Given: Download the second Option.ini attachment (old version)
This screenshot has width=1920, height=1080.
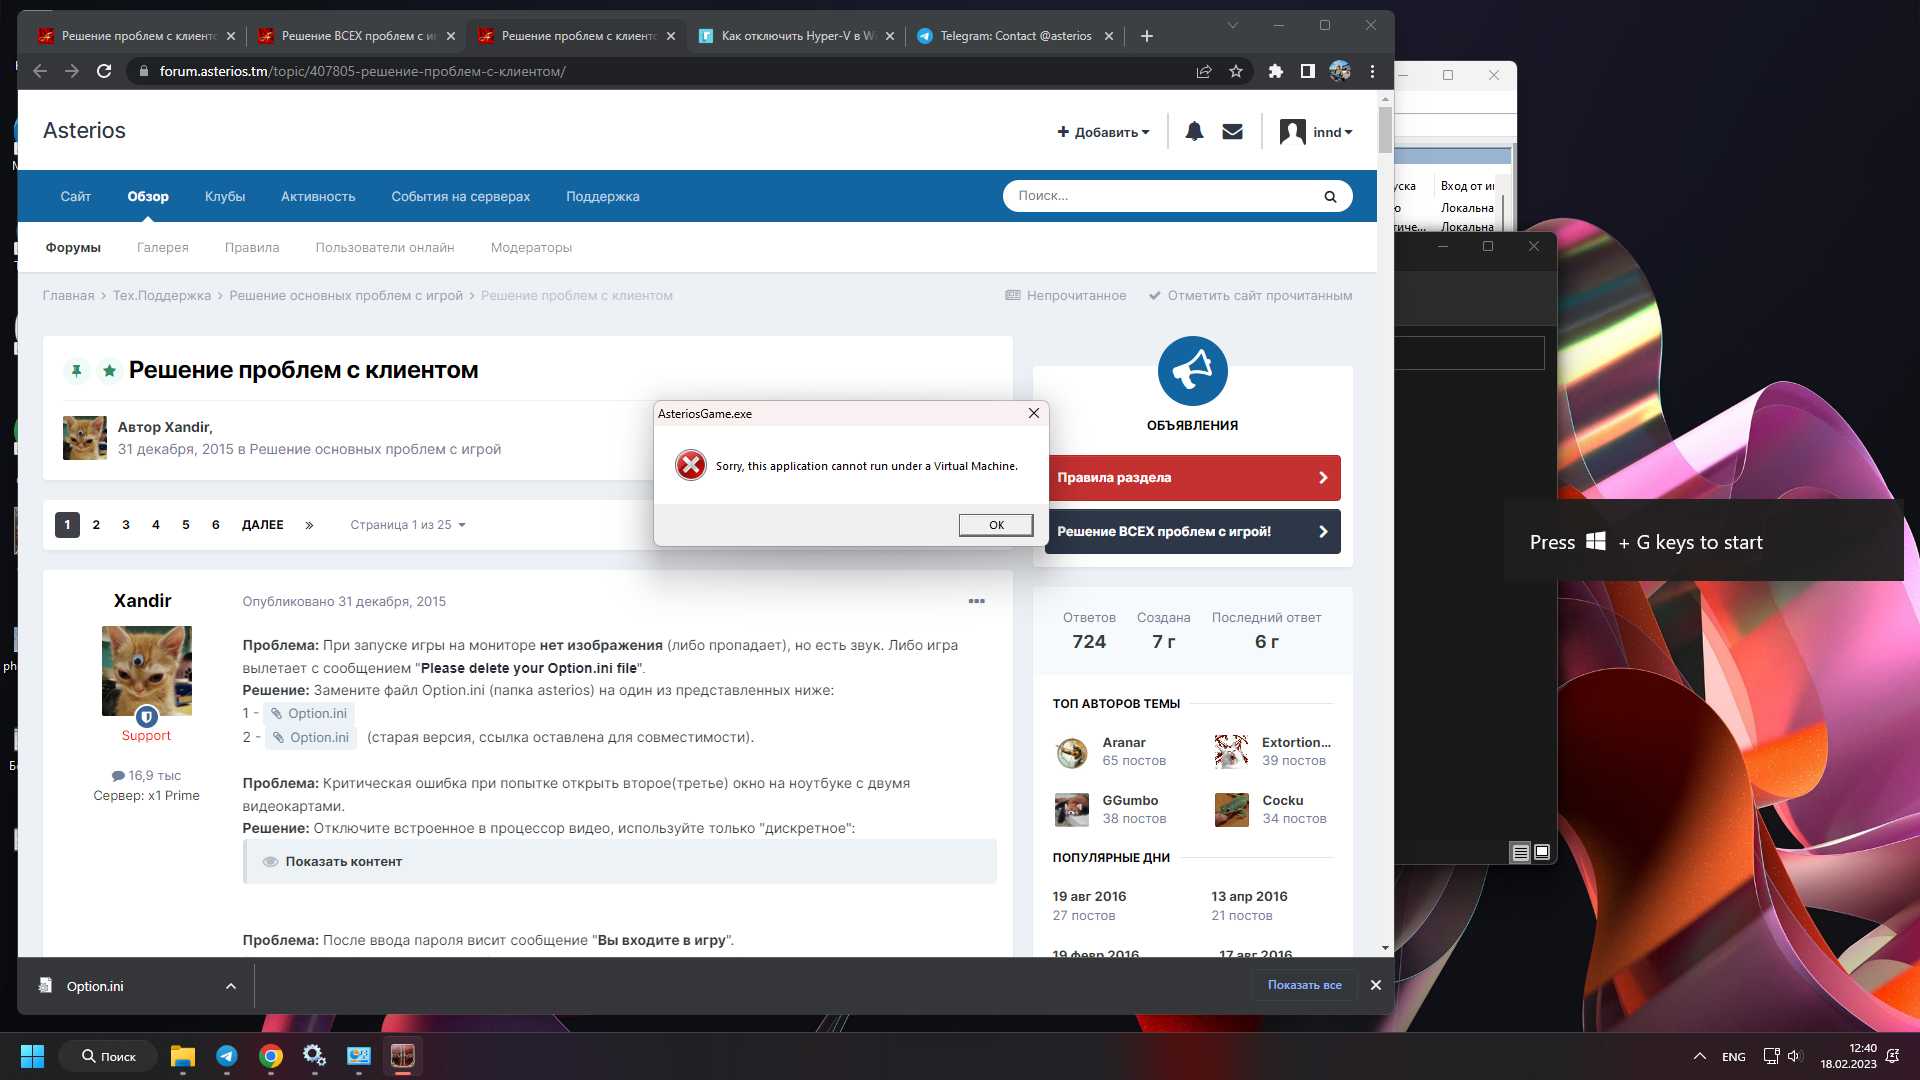Looking at the screenshot, I should pyautogui.click(x=311, y=737).
